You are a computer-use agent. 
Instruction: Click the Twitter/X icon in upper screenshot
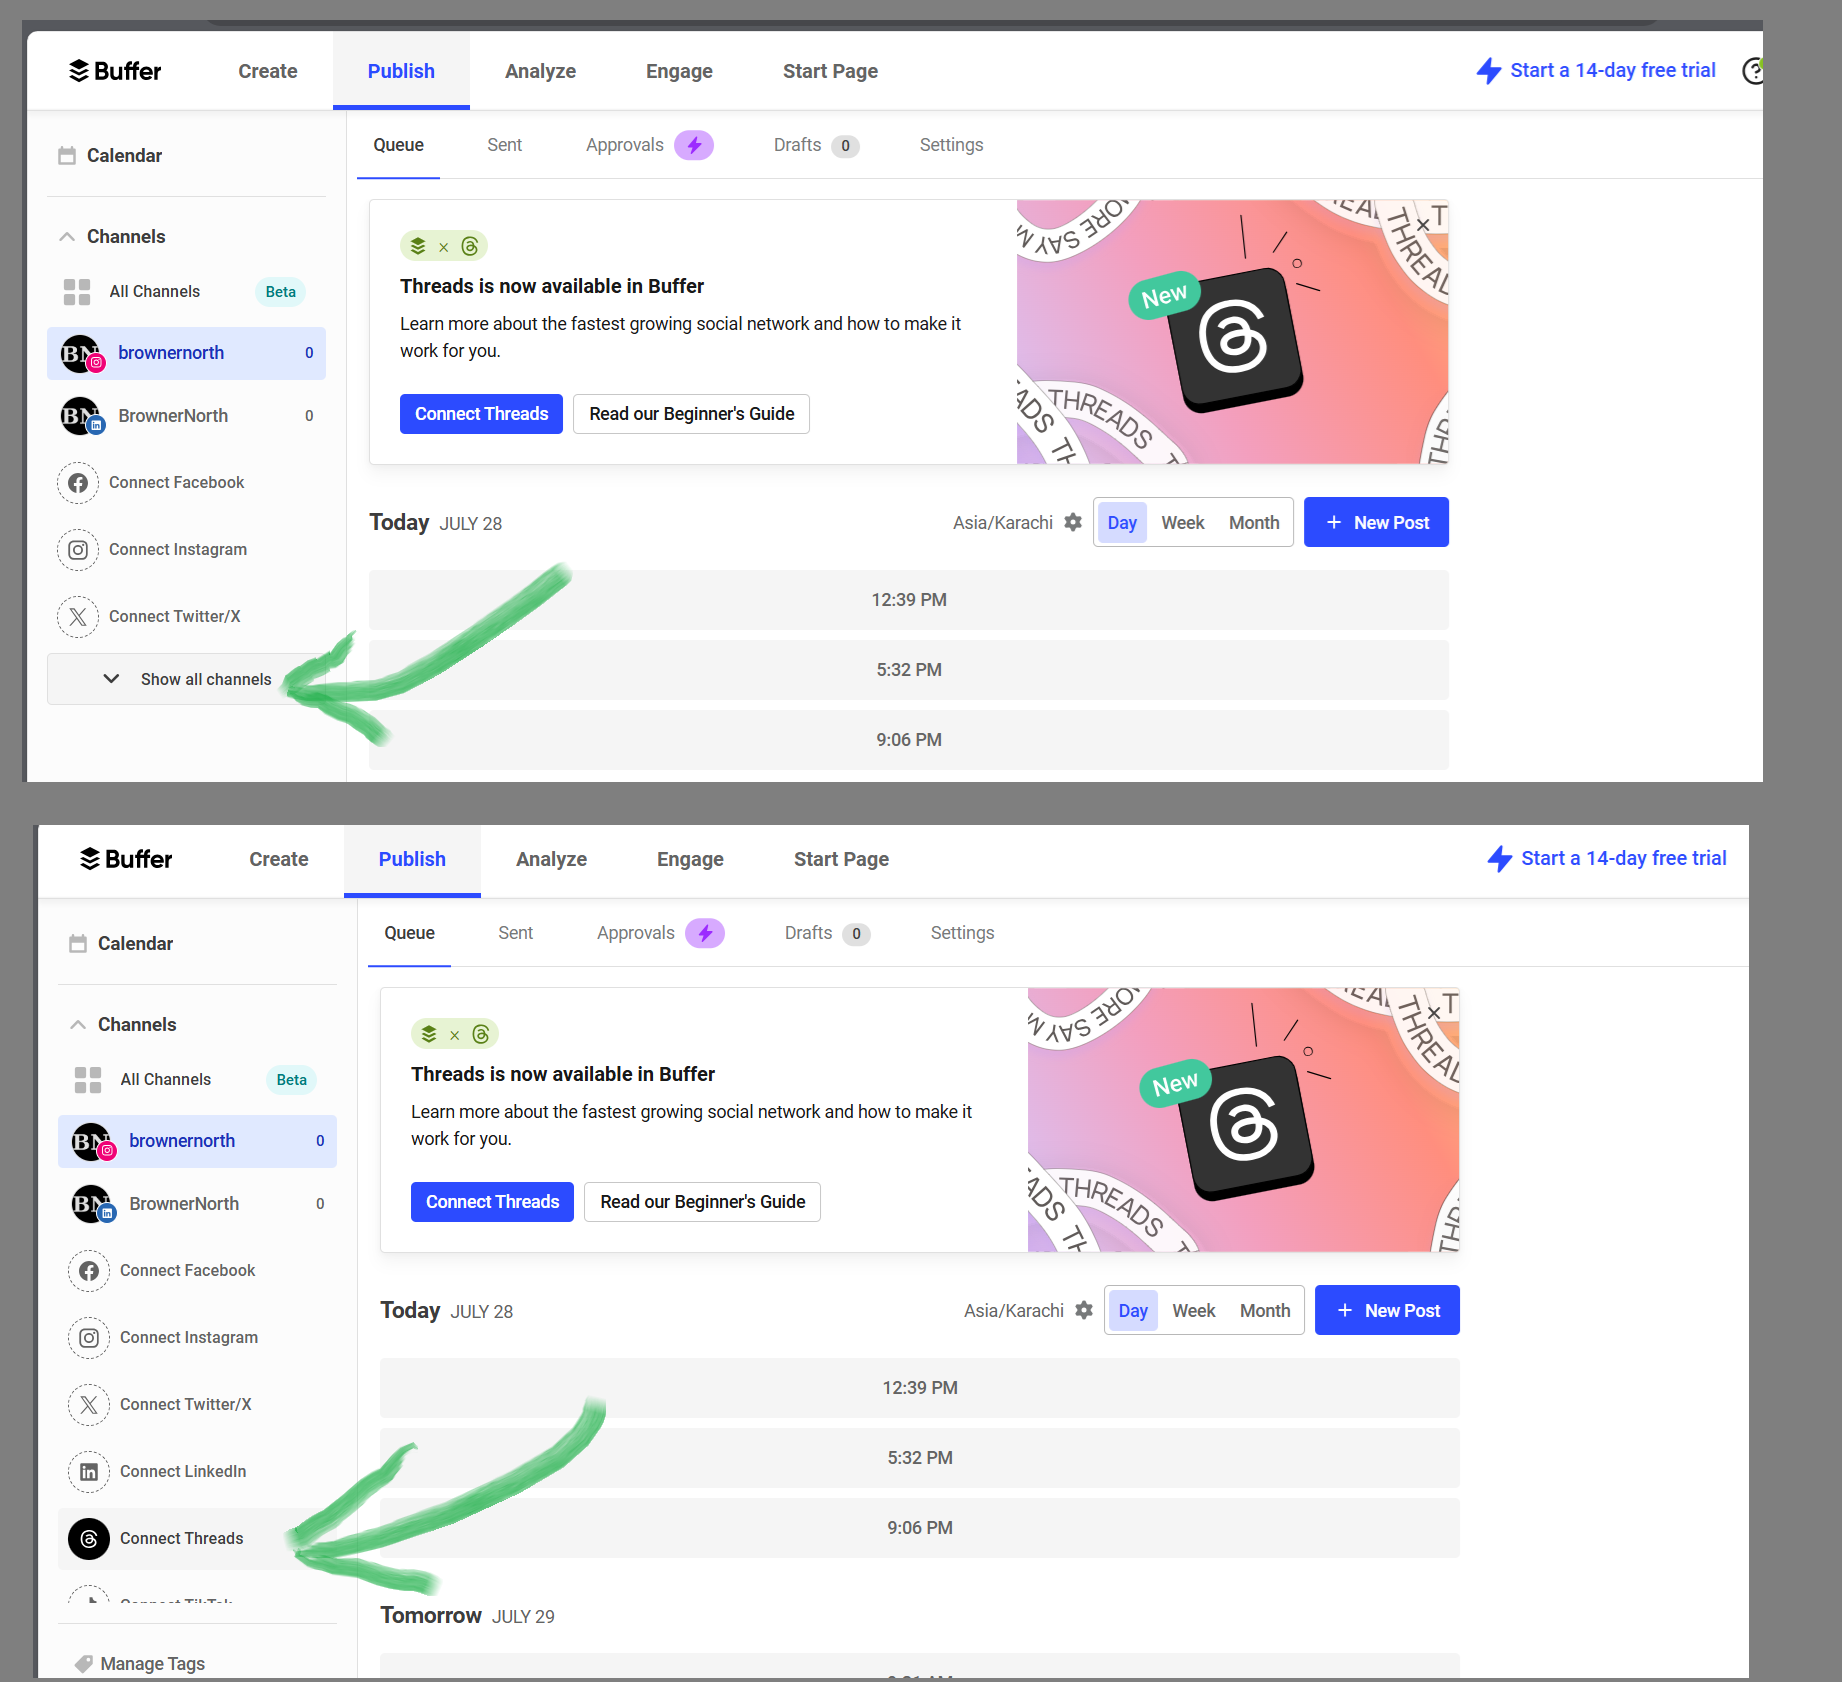pos(78,617)
